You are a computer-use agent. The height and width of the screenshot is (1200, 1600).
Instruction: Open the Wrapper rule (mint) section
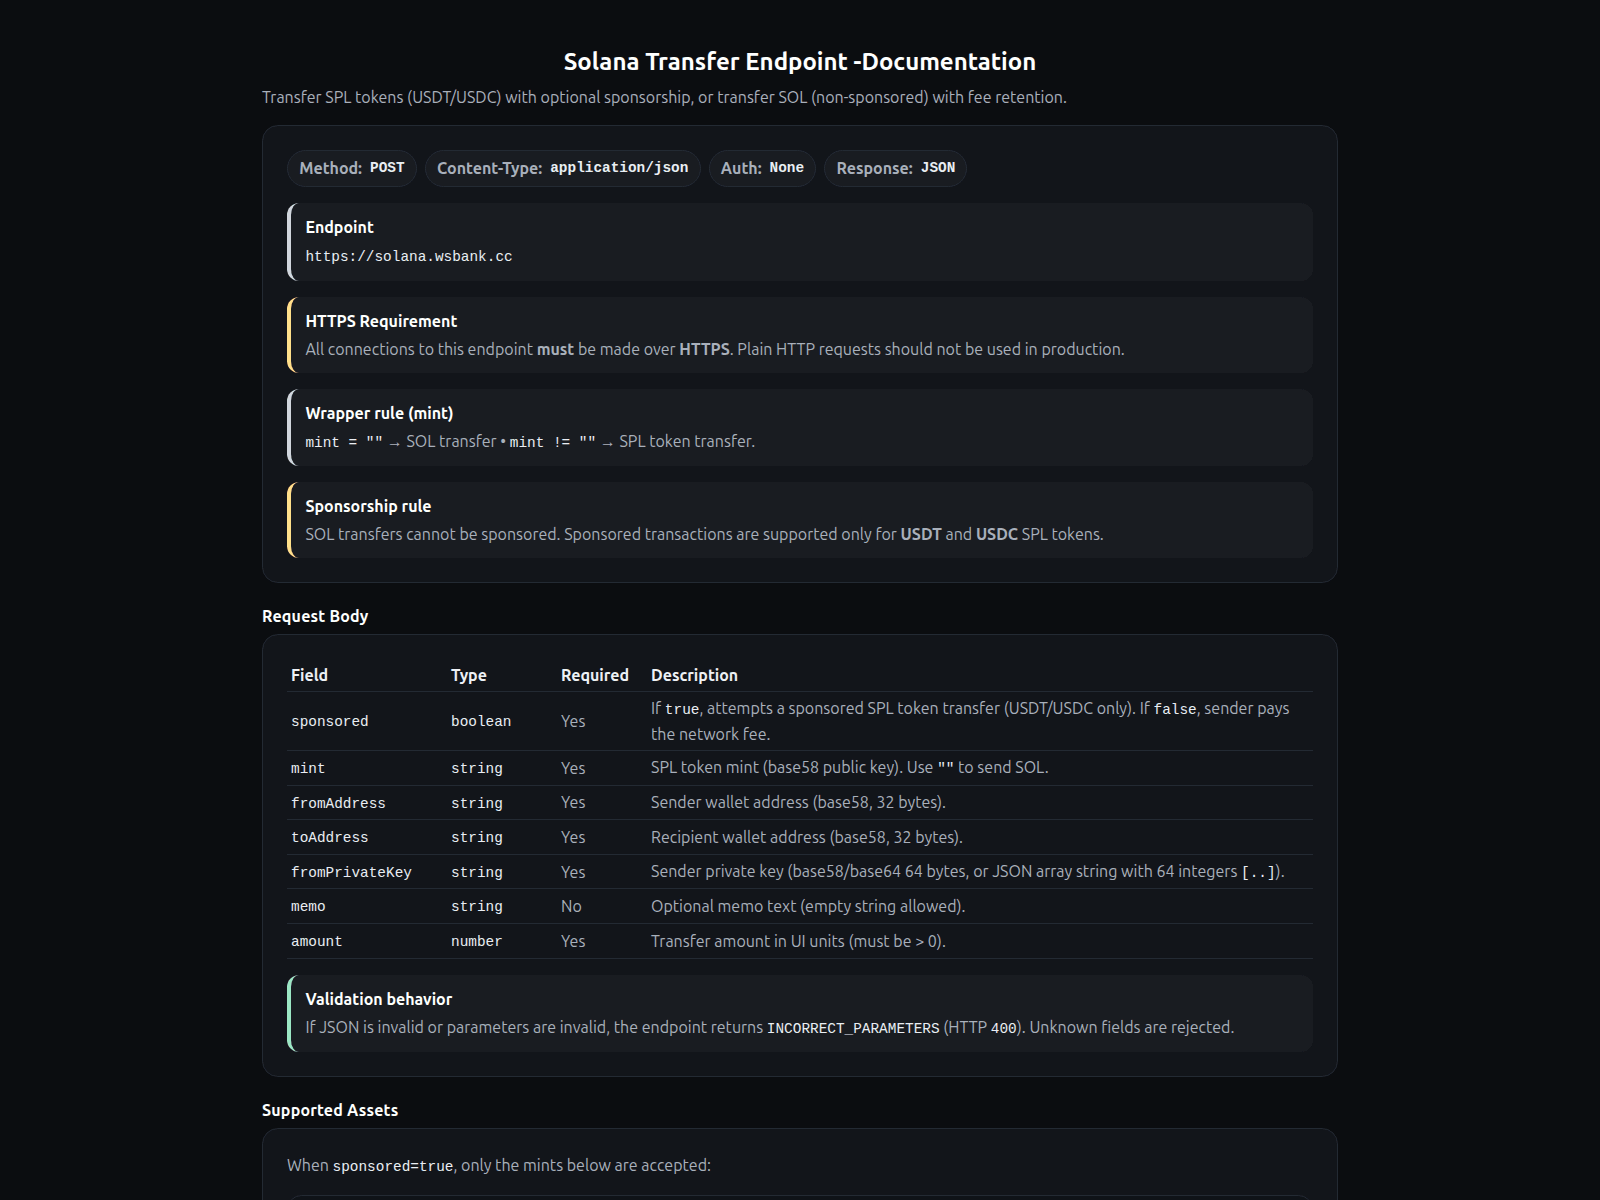coord(379,412)
